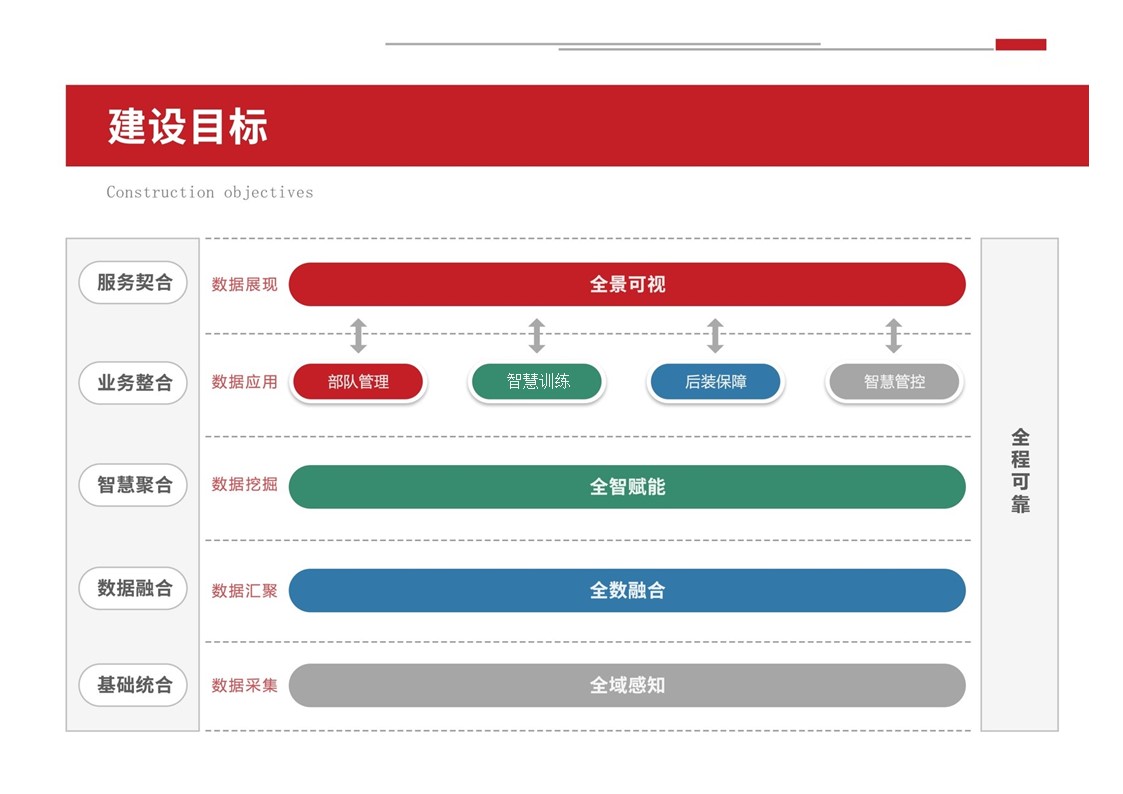Pick the 基础统合 label on left
Viewport: 1123px width, 794px height.
134,686
